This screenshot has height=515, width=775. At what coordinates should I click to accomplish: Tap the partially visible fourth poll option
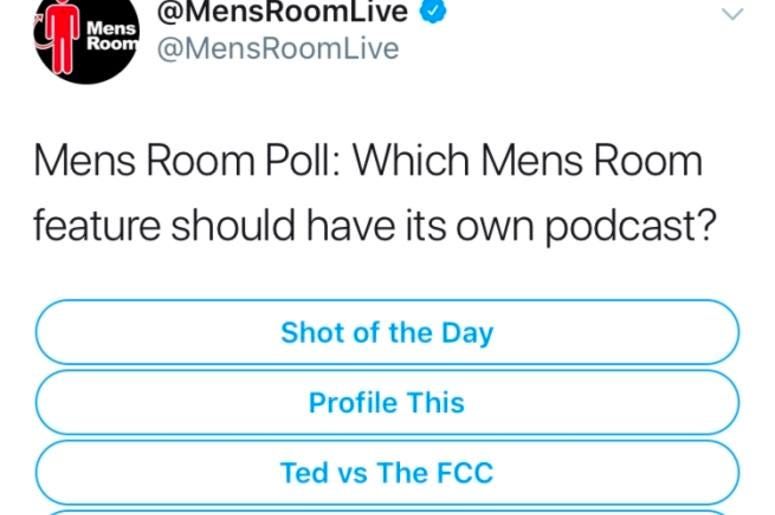(387, 513)
